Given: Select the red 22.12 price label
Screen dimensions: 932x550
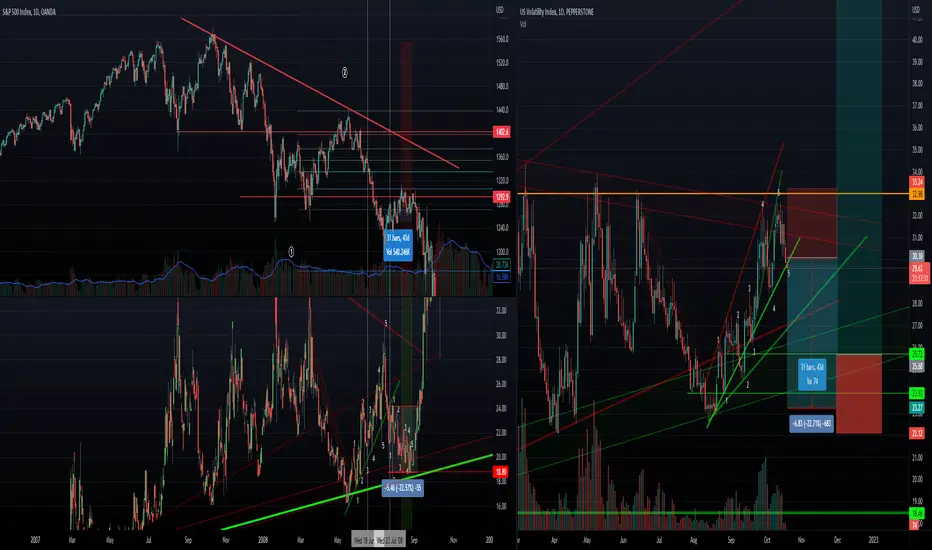Looking at the screenshot, I should coord(917,433).
